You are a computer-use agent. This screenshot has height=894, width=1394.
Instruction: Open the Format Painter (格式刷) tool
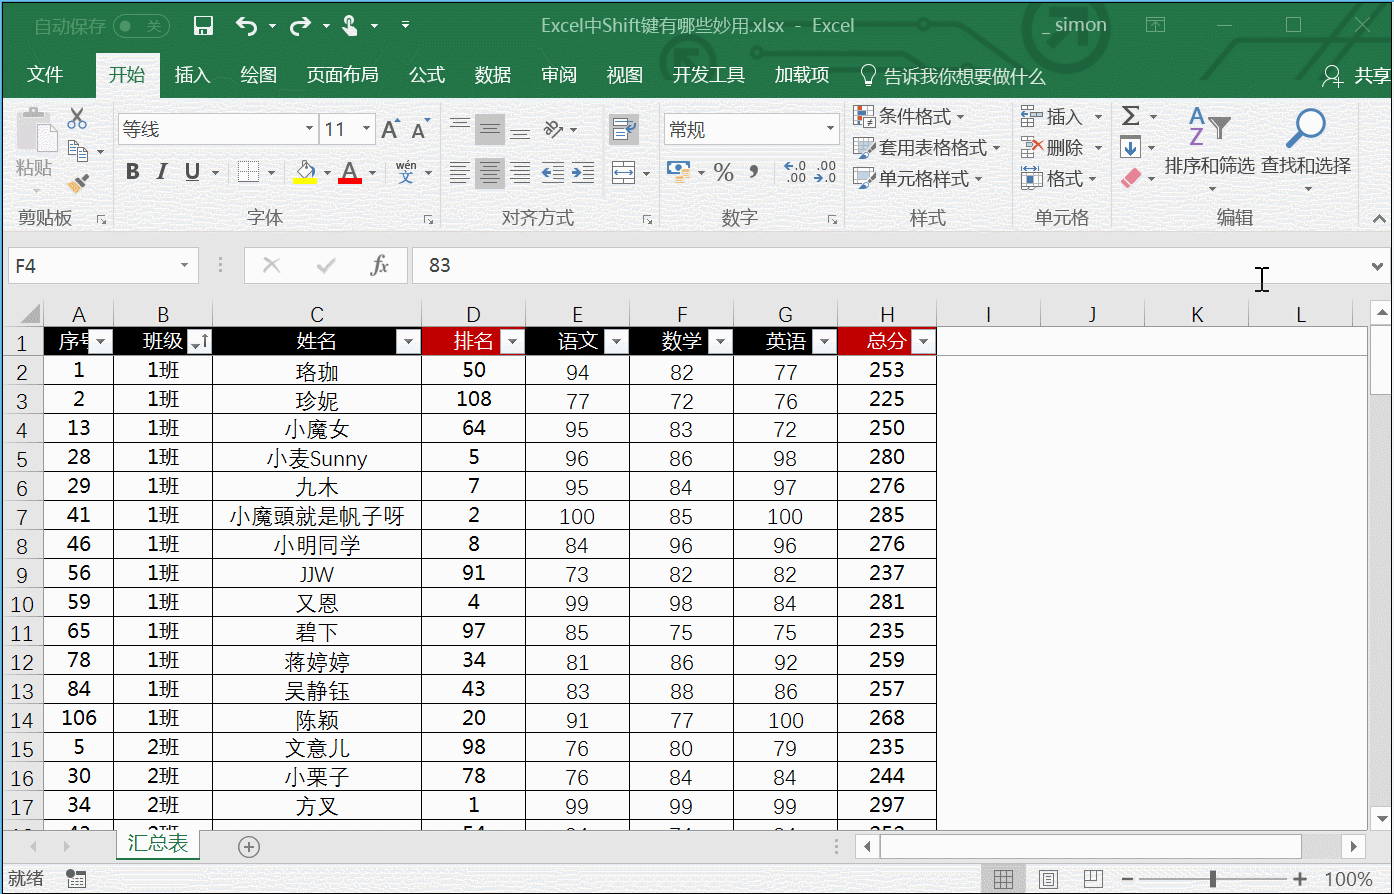coord(75,183)
